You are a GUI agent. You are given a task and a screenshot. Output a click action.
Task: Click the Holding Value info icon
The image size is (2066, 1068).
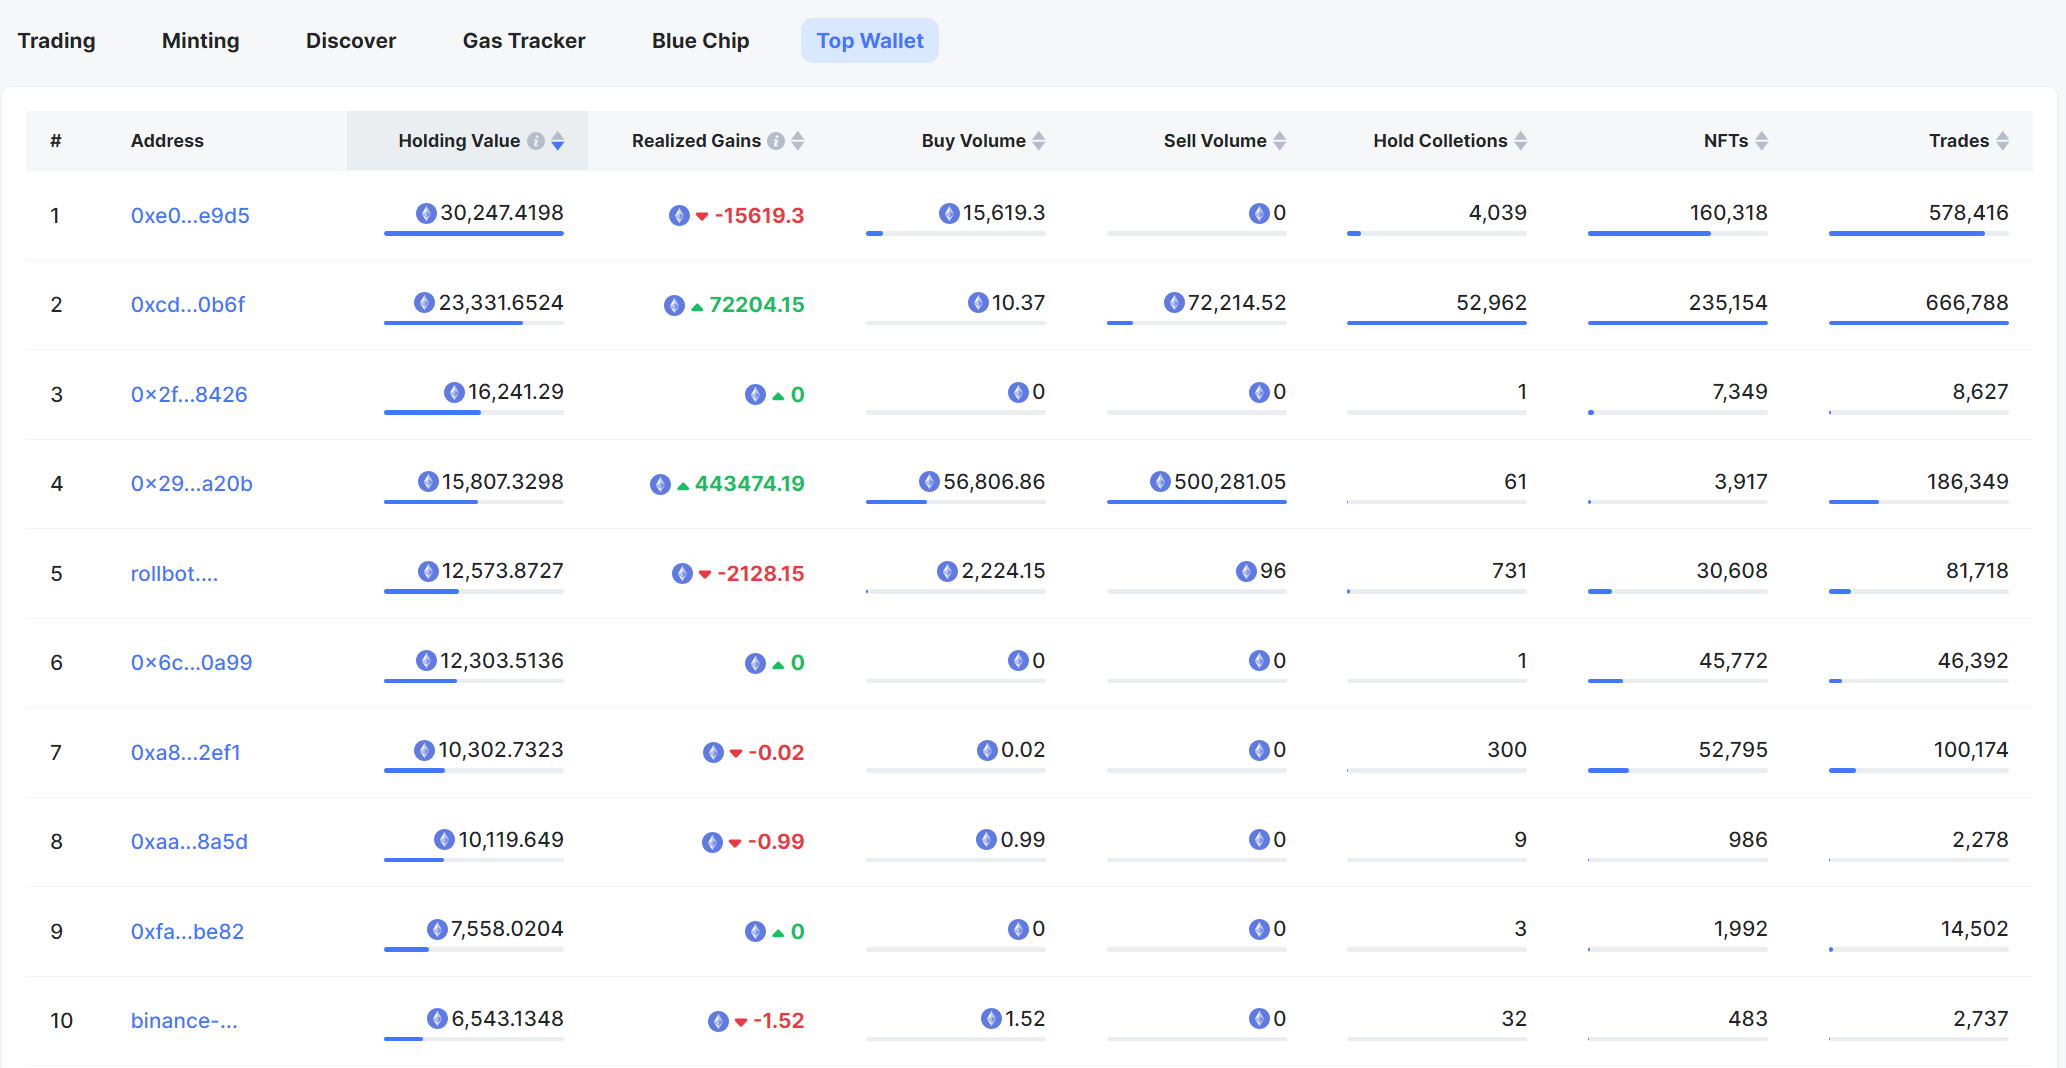536,141
